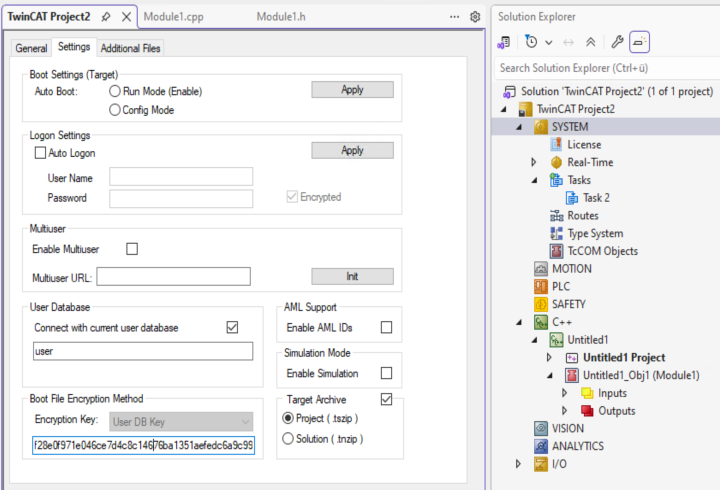
Task: Open the tab overflow ellipsis menu
Action: point(454,17)
